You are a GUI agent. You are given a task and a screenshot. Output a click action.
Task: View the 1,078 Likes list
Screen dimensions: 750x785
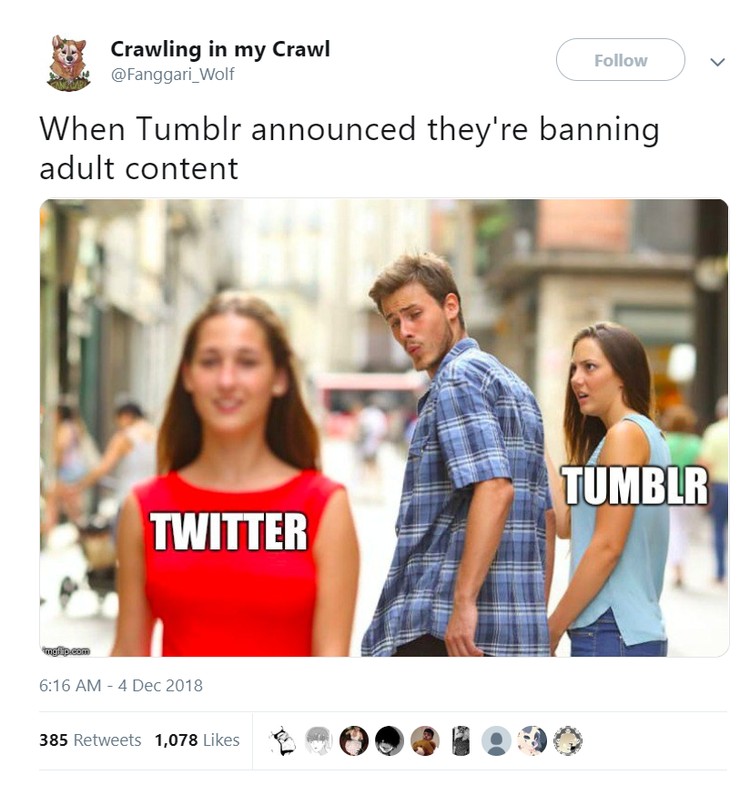click(x=197, y=739)
